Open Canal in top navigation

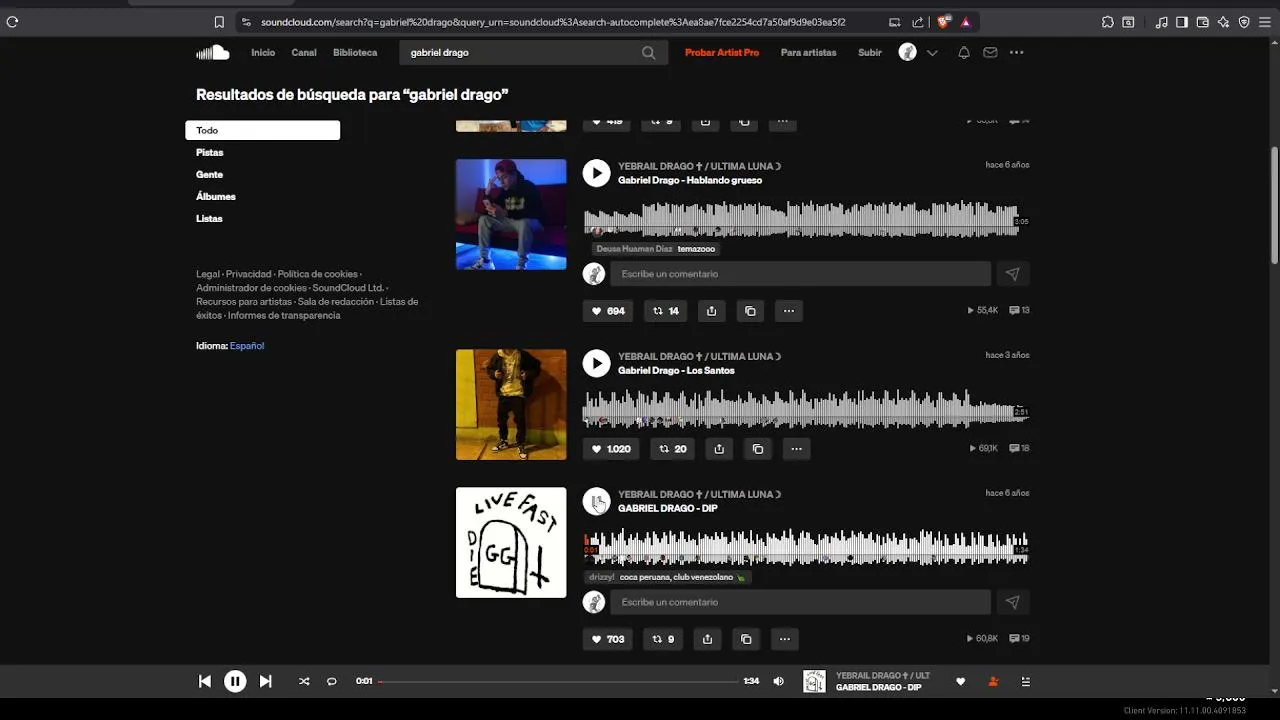click(304, 53)
